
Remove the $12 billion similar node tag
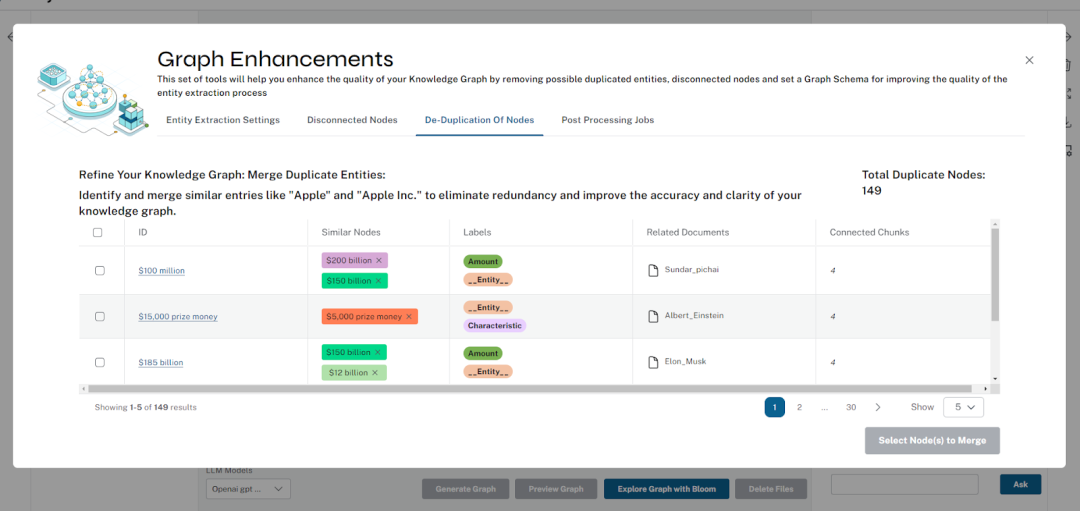click(x=375, y=373)
